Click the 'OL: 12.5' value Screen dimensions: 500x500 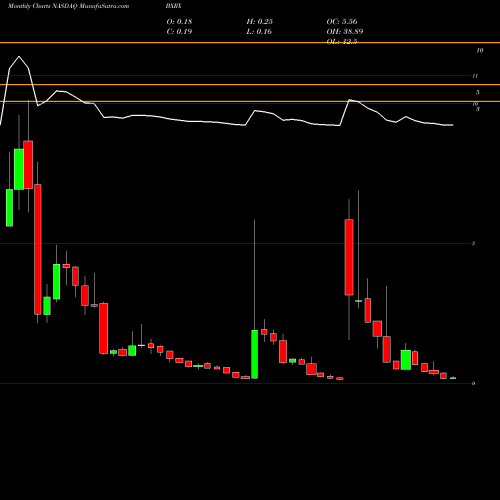(342, 41)
